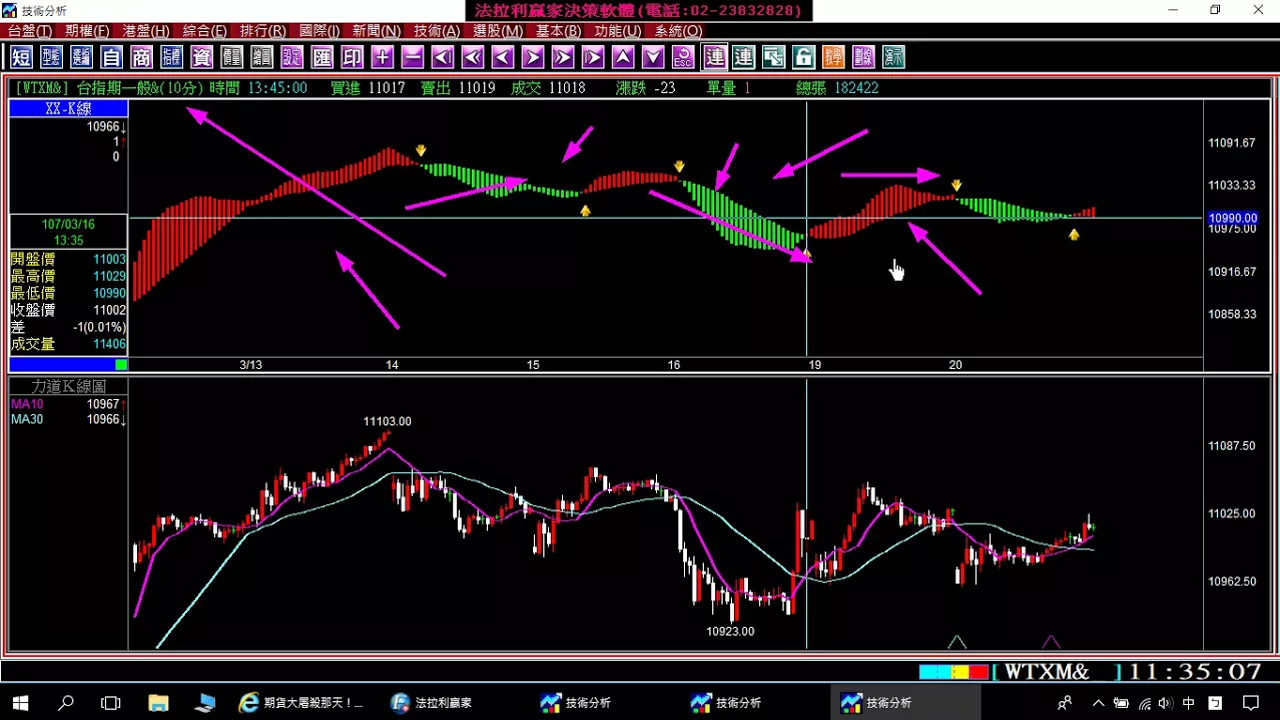Toggle the padlock lock icon
Viewport: 1280px width, 720px height.
[803, 57]
